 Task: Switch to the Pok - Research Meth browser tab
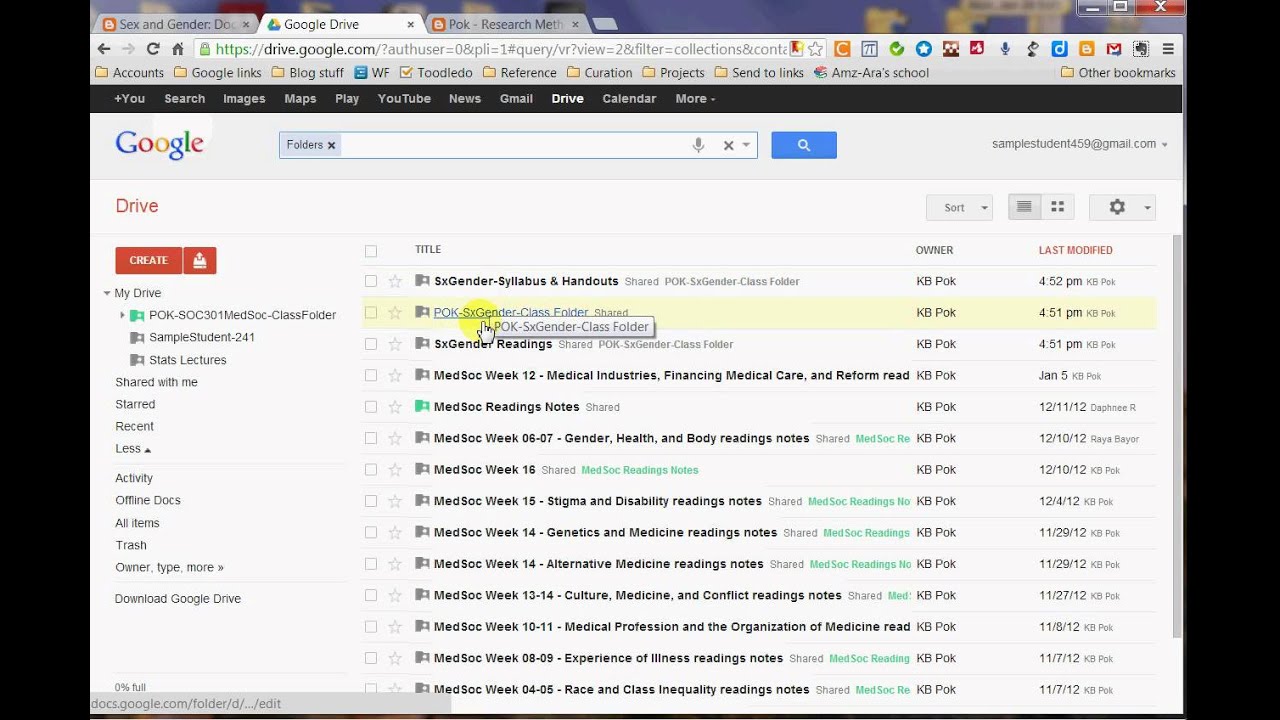coord(504,24)
